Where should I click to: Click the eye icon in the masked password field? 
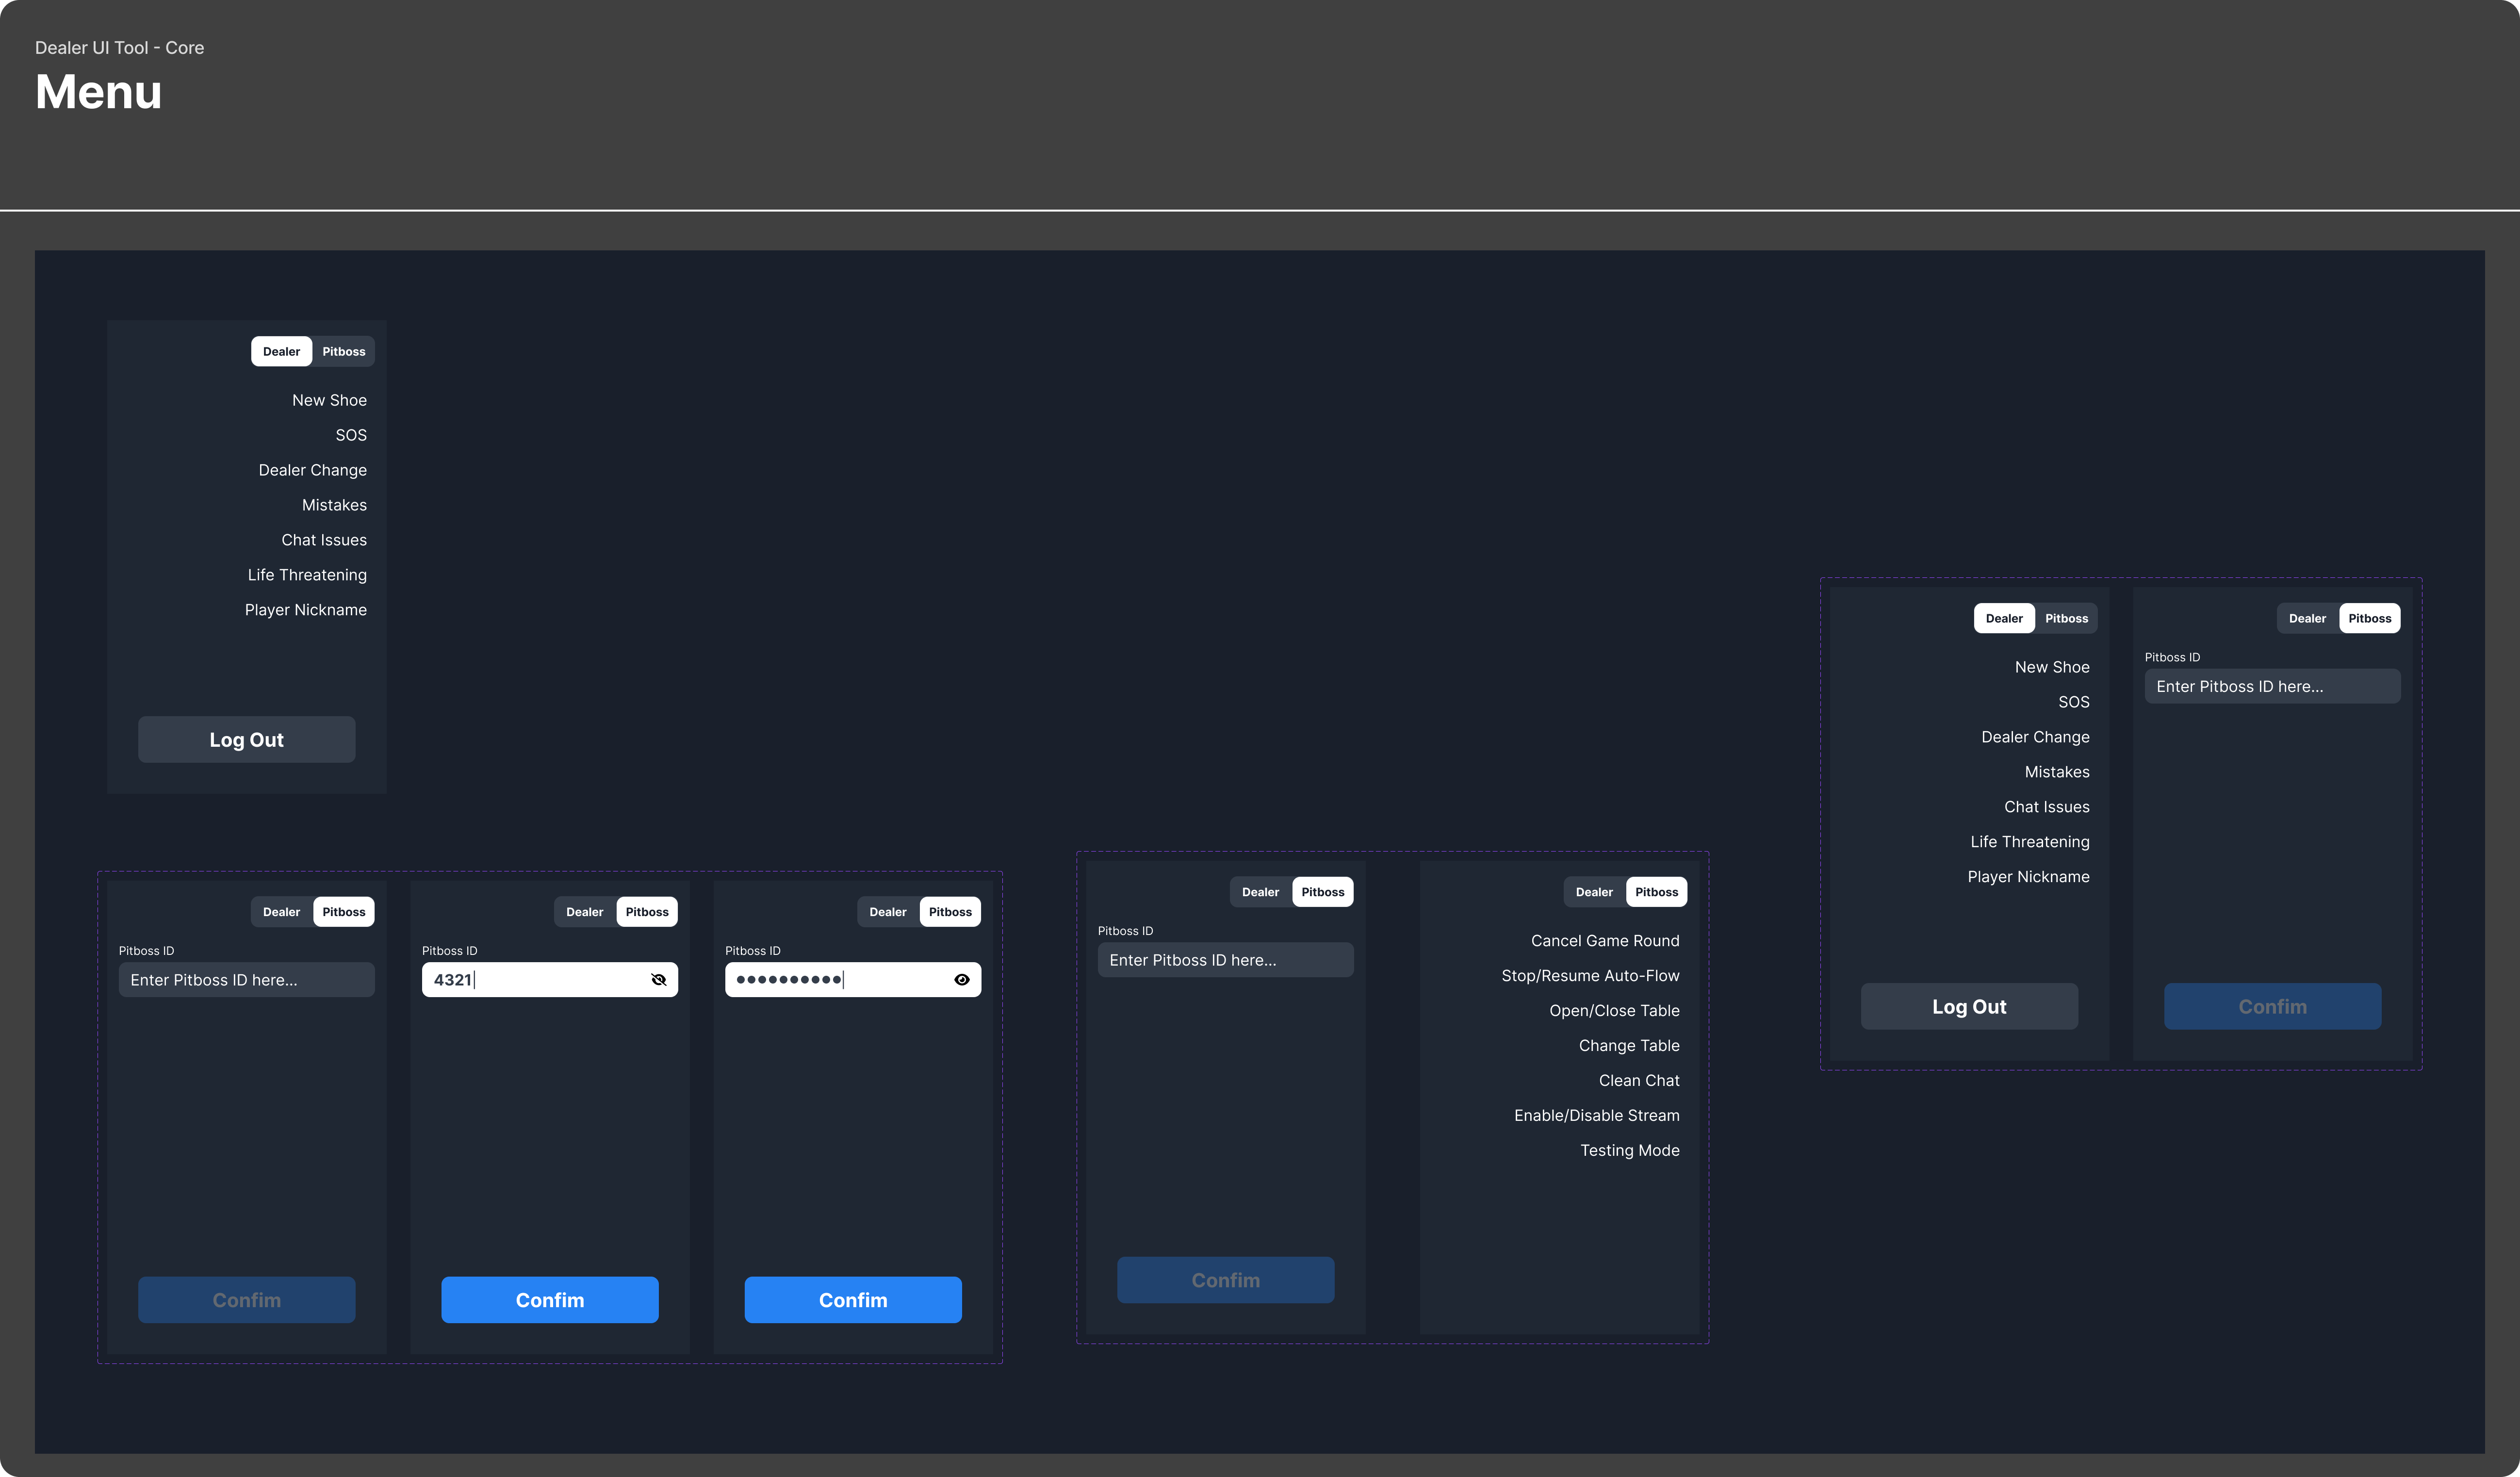coord(961,980)
